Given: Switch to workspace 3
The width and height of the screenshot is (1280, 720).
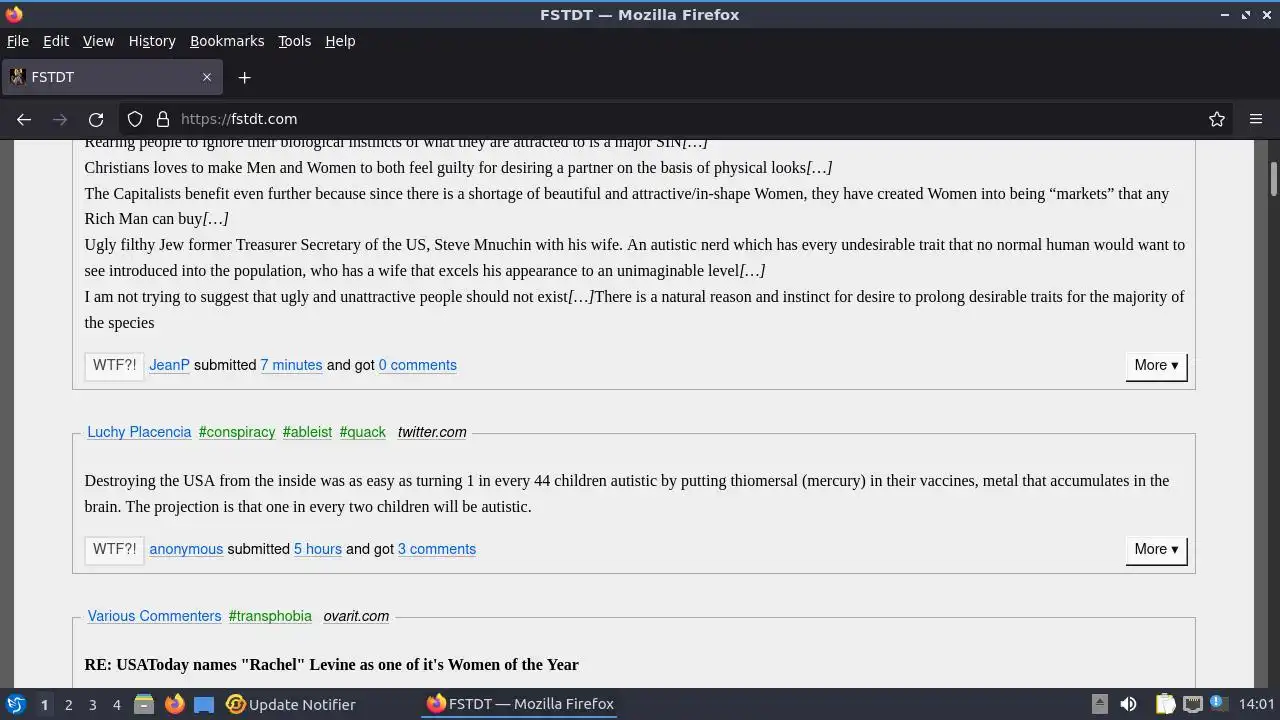Looking at the screenshot, I should [x=92, y=705].
